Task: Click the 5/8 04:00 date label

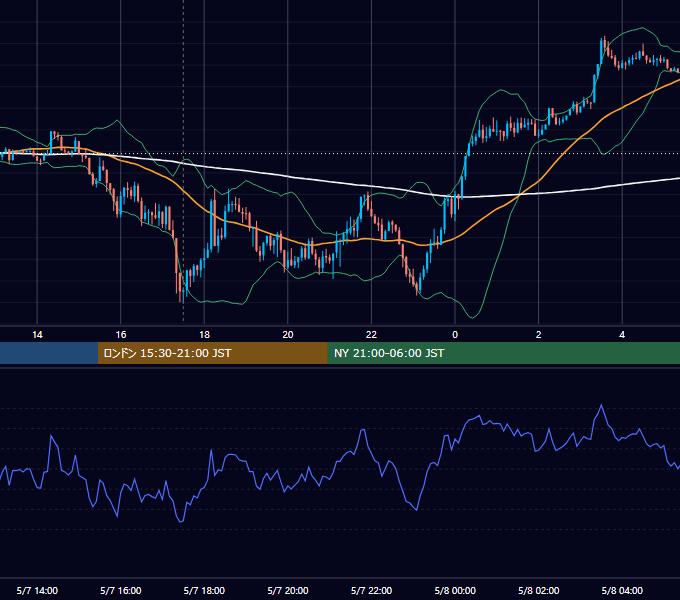Action: (622, 591)
